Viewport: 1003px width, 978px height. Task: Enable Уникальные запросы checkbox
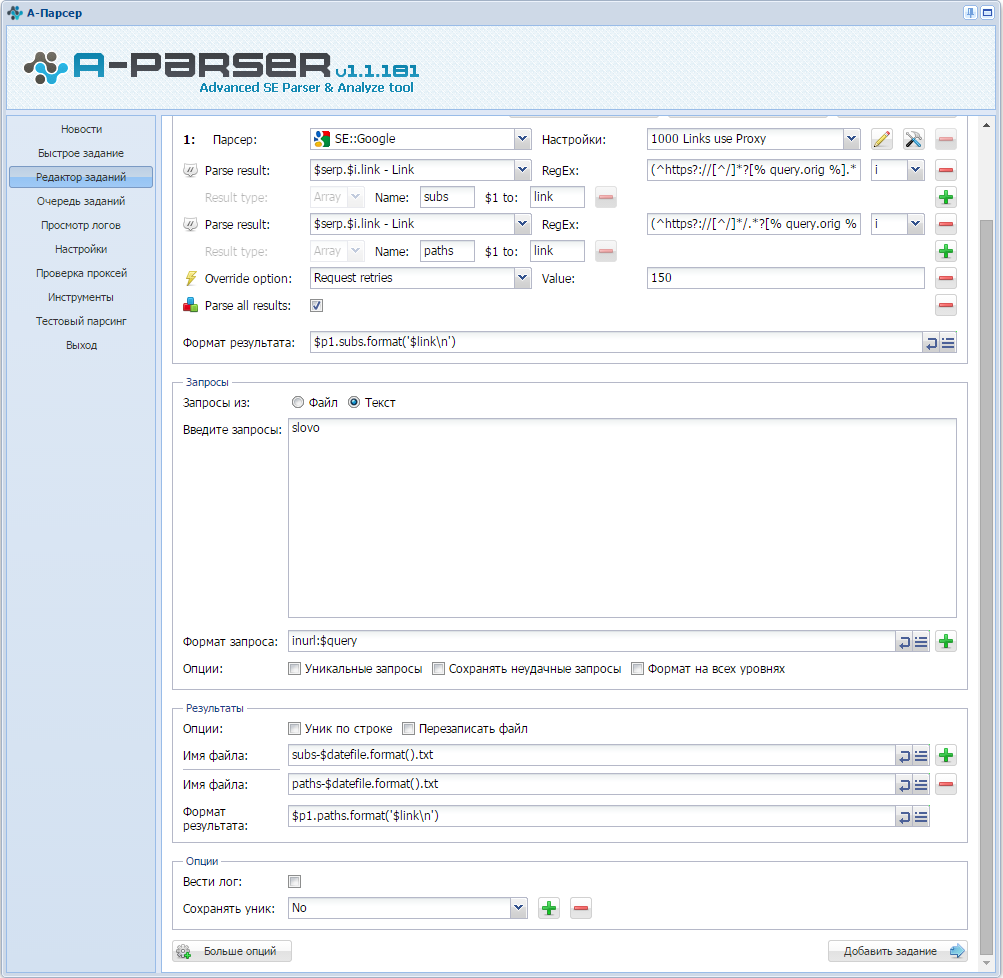point(294,669)
